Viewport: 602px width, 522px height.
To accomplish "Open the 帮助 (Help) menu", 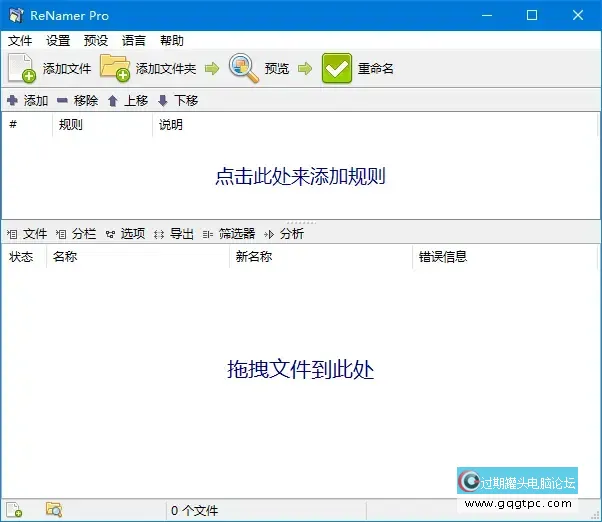I will tap(172, 40).
